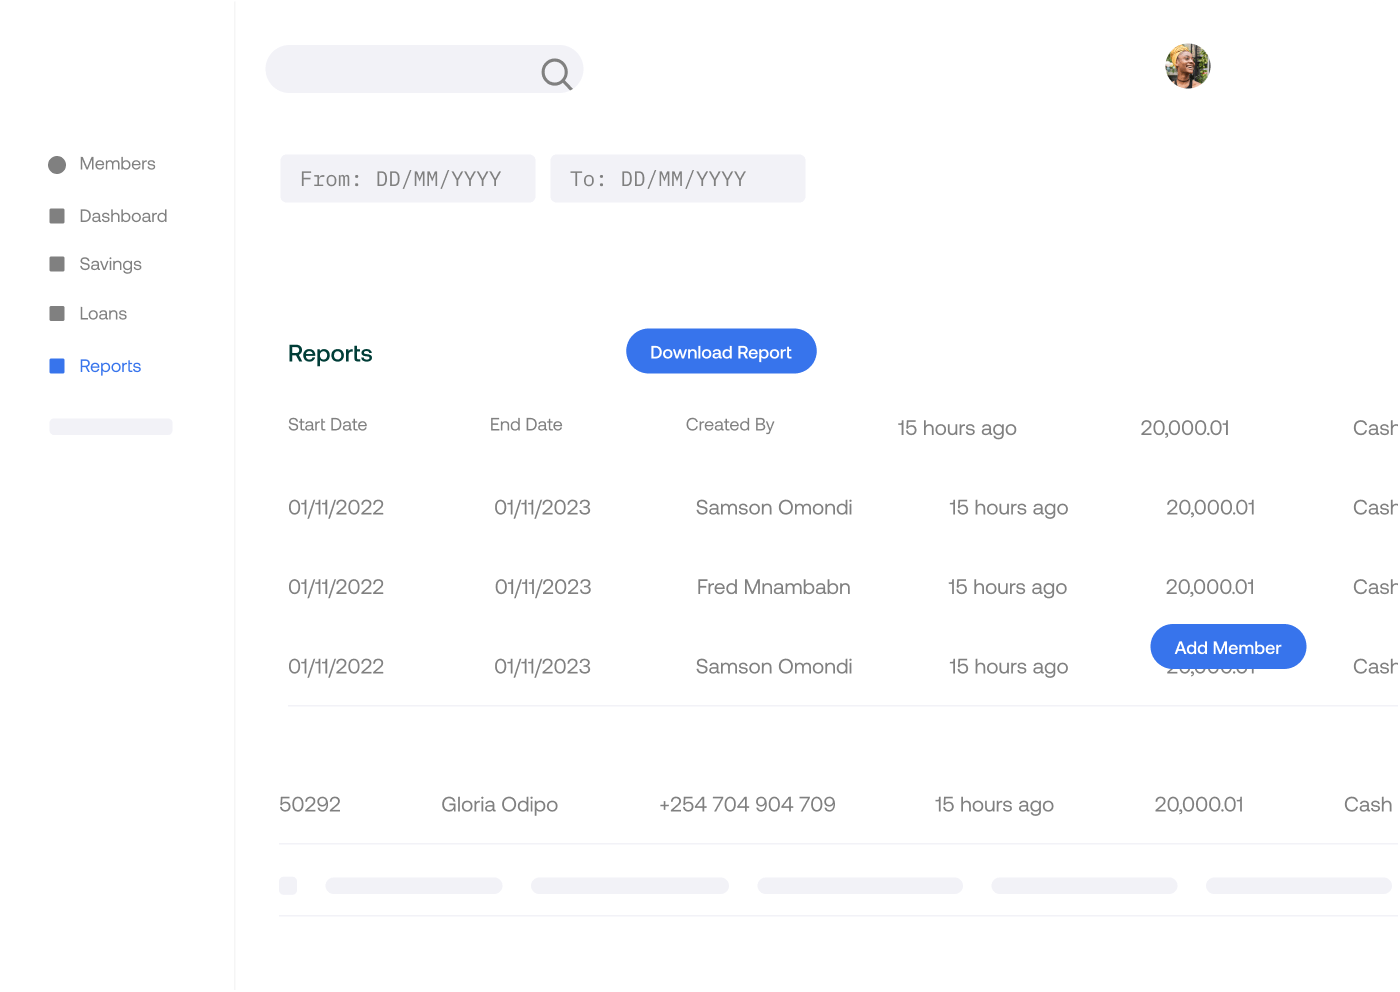The image size is (1400, 992).
Task: Open the From date picker field
Action: [407, 178]
